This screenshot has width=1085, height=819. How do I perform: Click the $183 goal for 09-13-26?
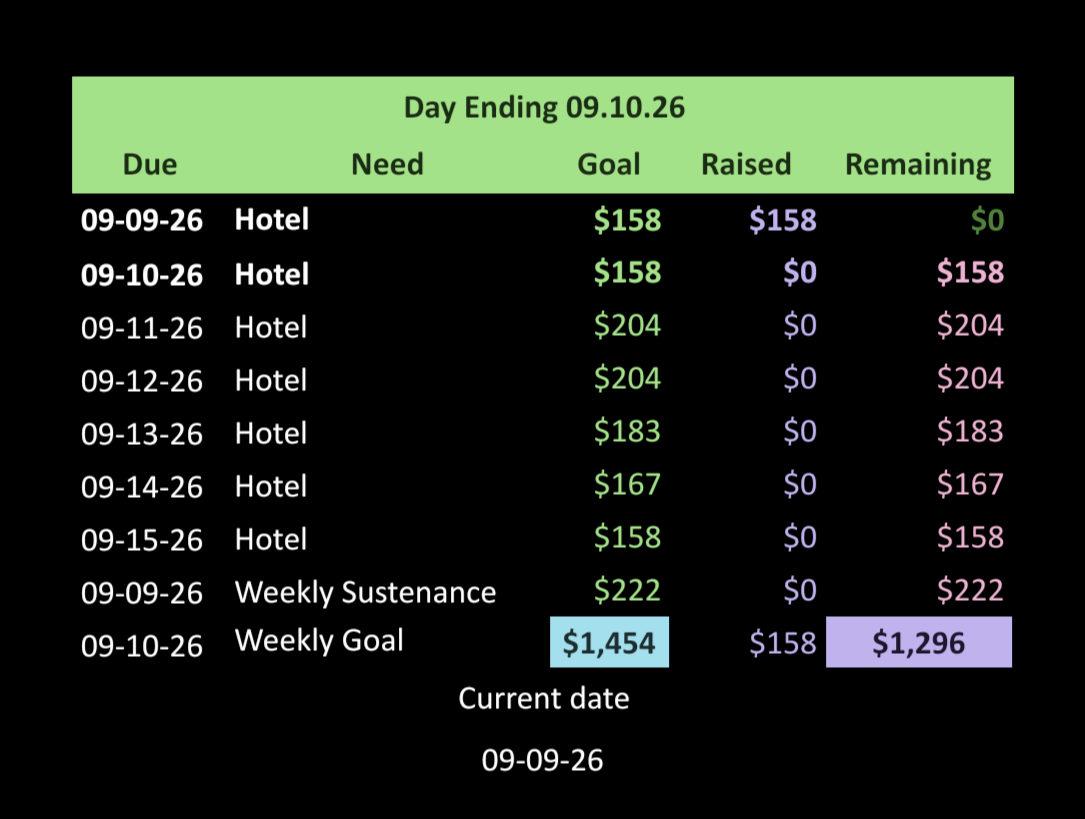click(x=627, y=432)
